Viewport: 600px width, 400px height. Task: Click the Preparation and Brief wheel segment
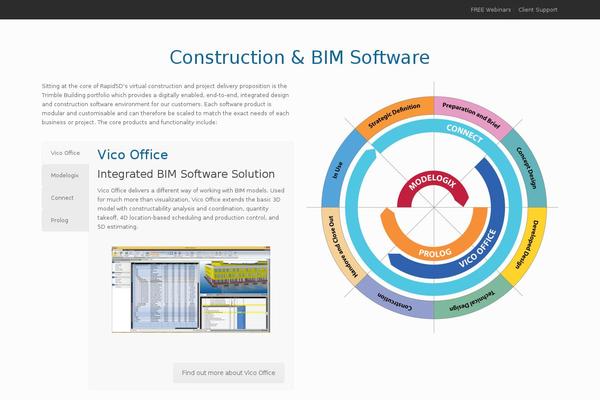tap(473, 114)
